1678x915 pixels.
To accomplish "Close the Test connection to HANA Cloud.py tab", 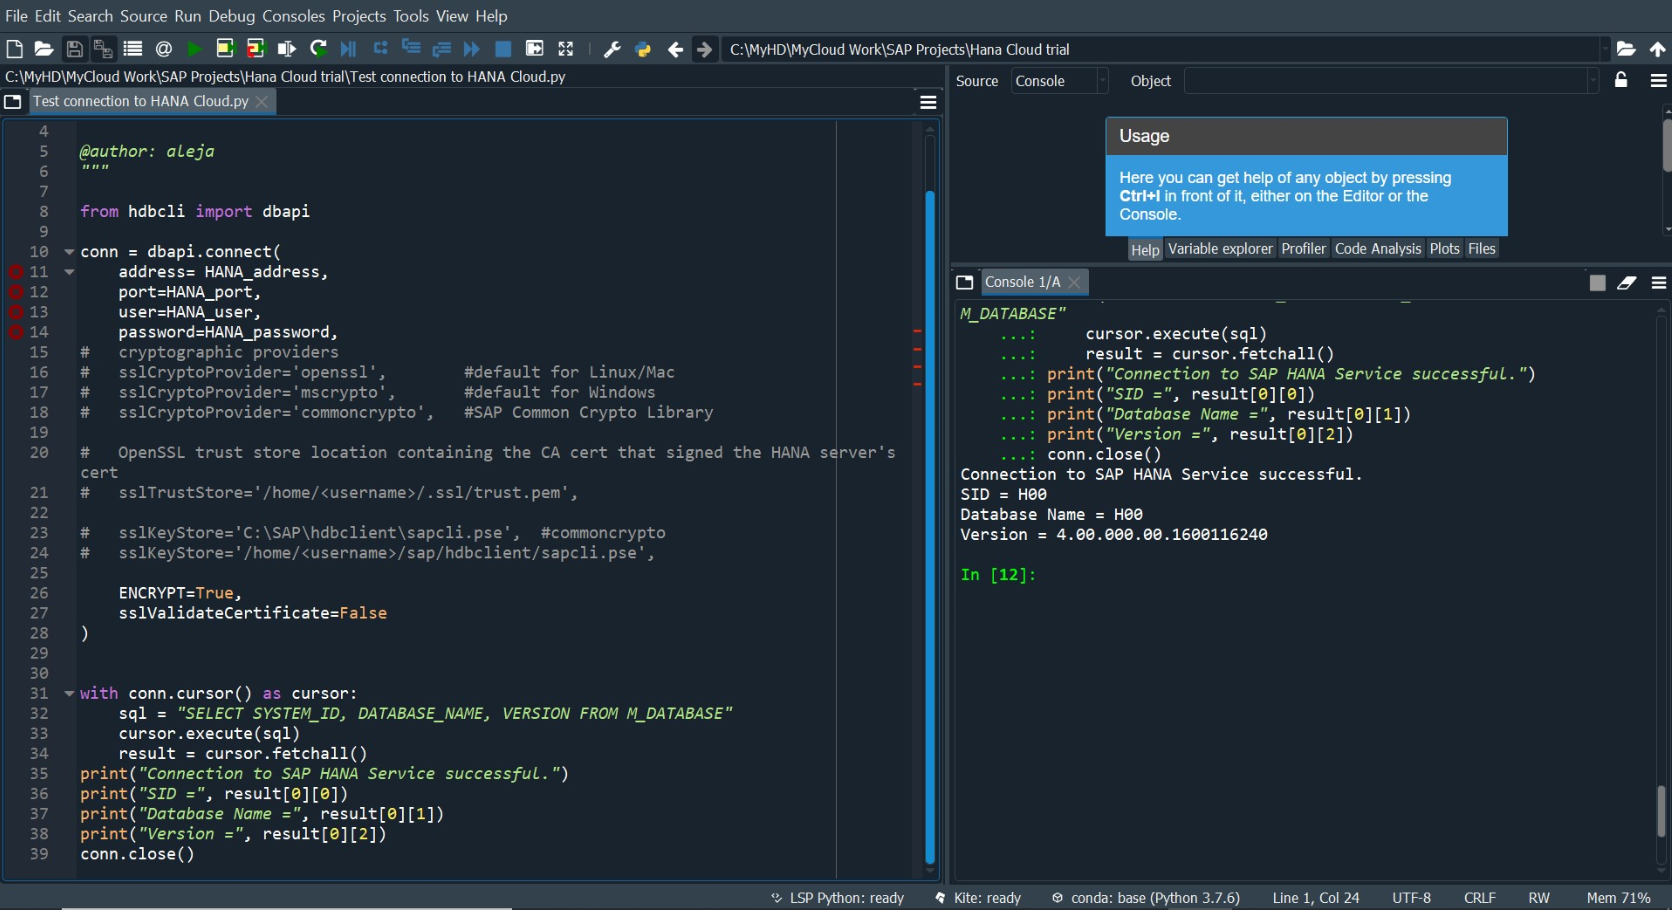I will (x=262, y=102).
